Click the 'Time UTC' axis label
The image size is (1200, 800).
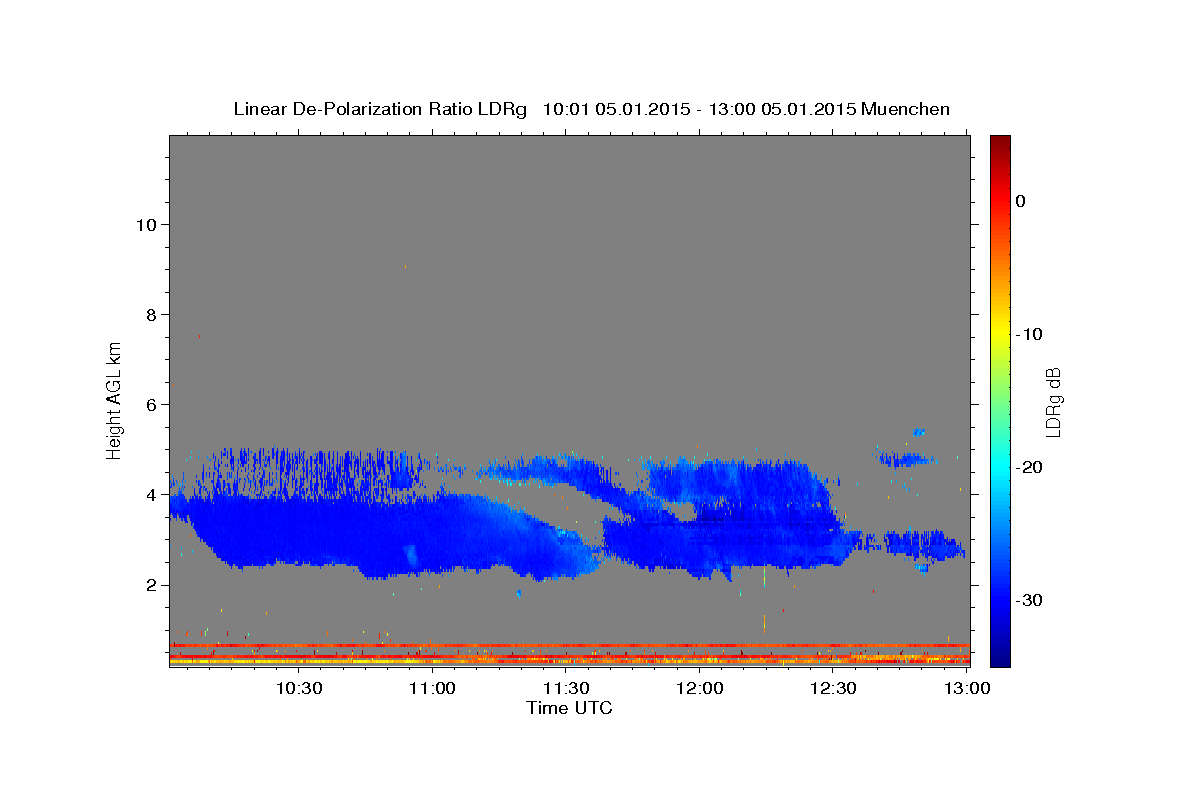click(x=569, y=708)
